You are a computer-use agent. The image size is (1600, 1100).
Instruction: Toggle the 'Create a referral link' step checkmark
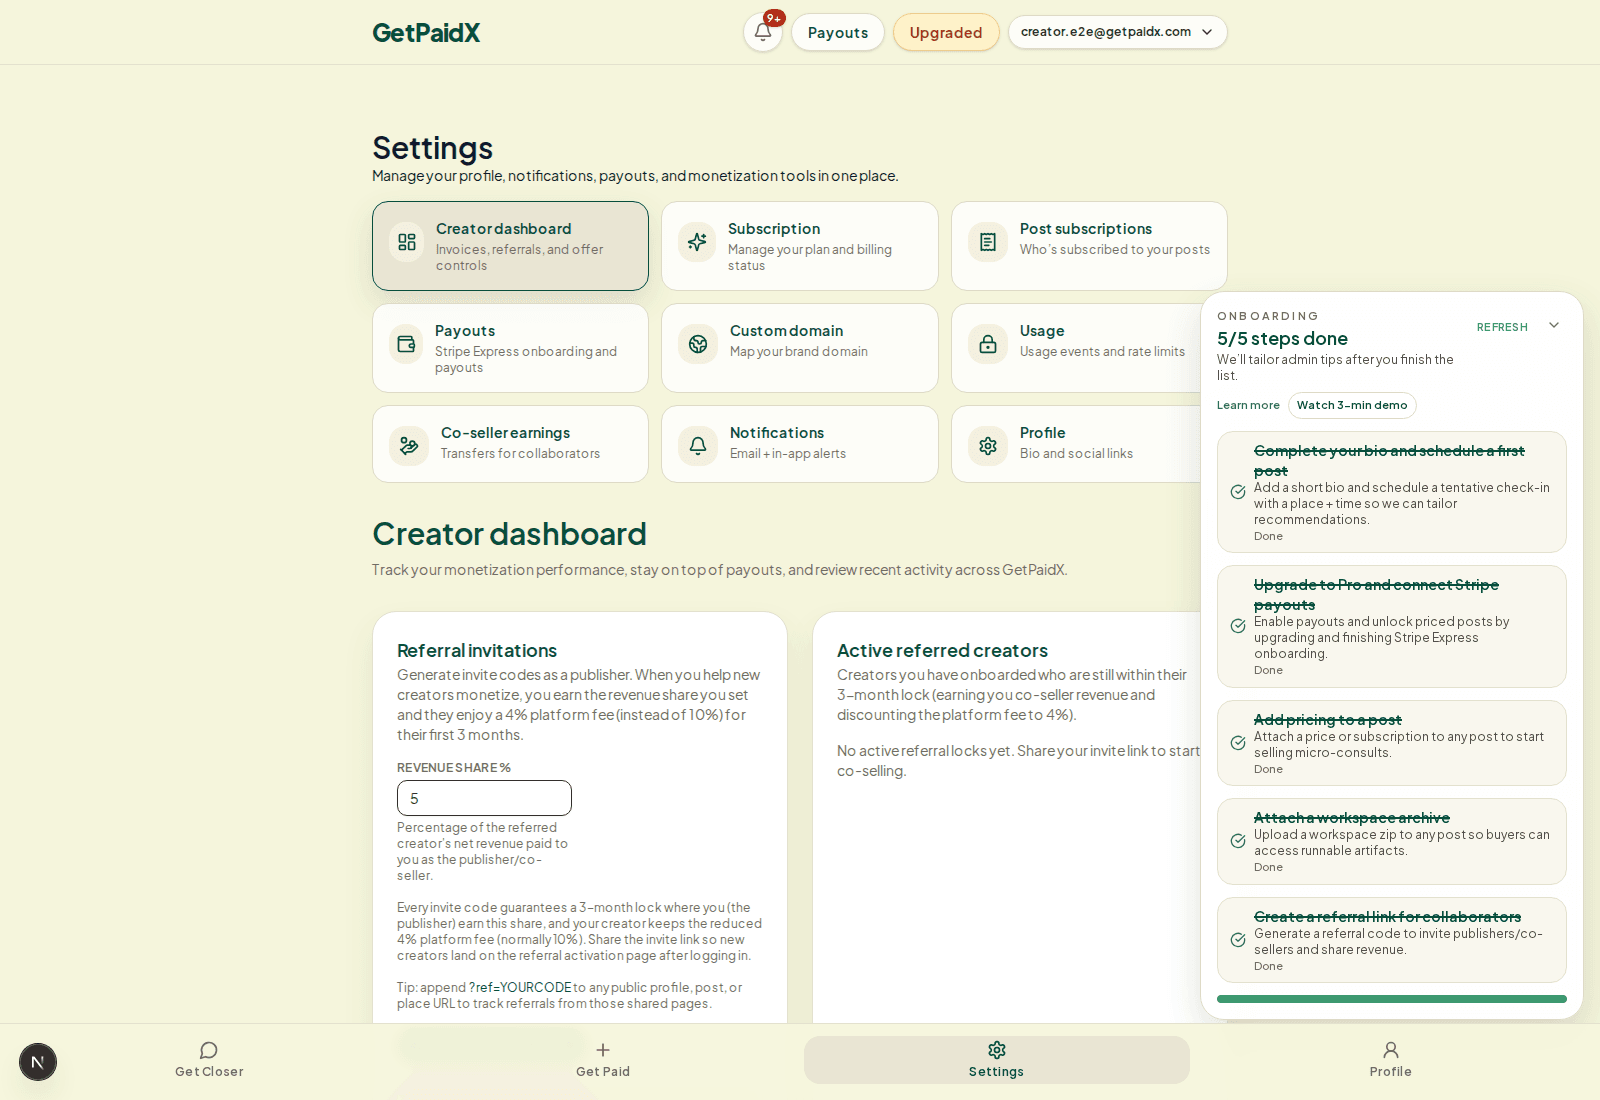pos(1238,940)
